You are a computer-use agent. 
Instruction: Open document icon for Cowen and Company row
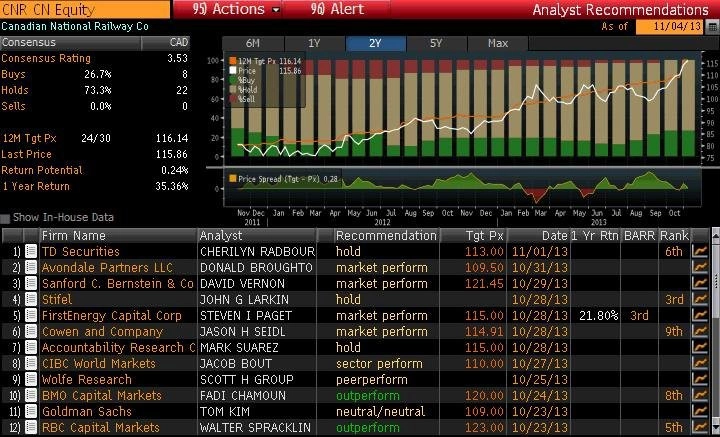pyautogui.click(x=31, y=331)
